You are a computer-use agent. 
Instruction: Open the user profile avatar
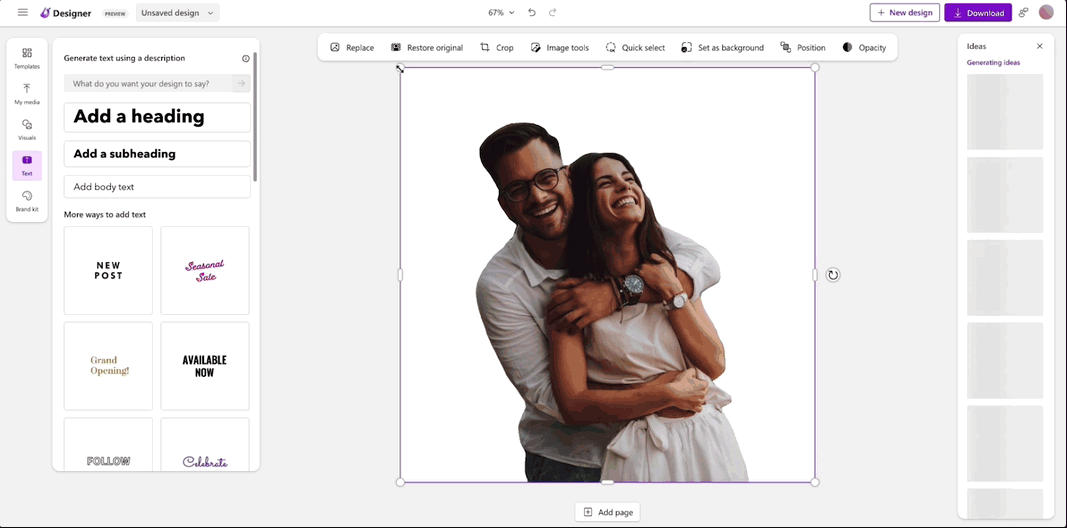click(x=1046, y=12)
